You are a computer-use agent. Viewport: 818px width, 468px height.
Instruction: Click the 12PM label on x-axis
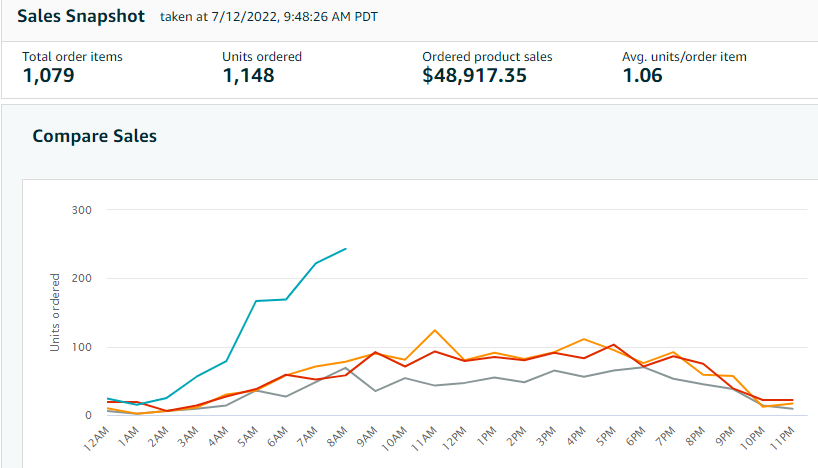[x=456, y=437]
